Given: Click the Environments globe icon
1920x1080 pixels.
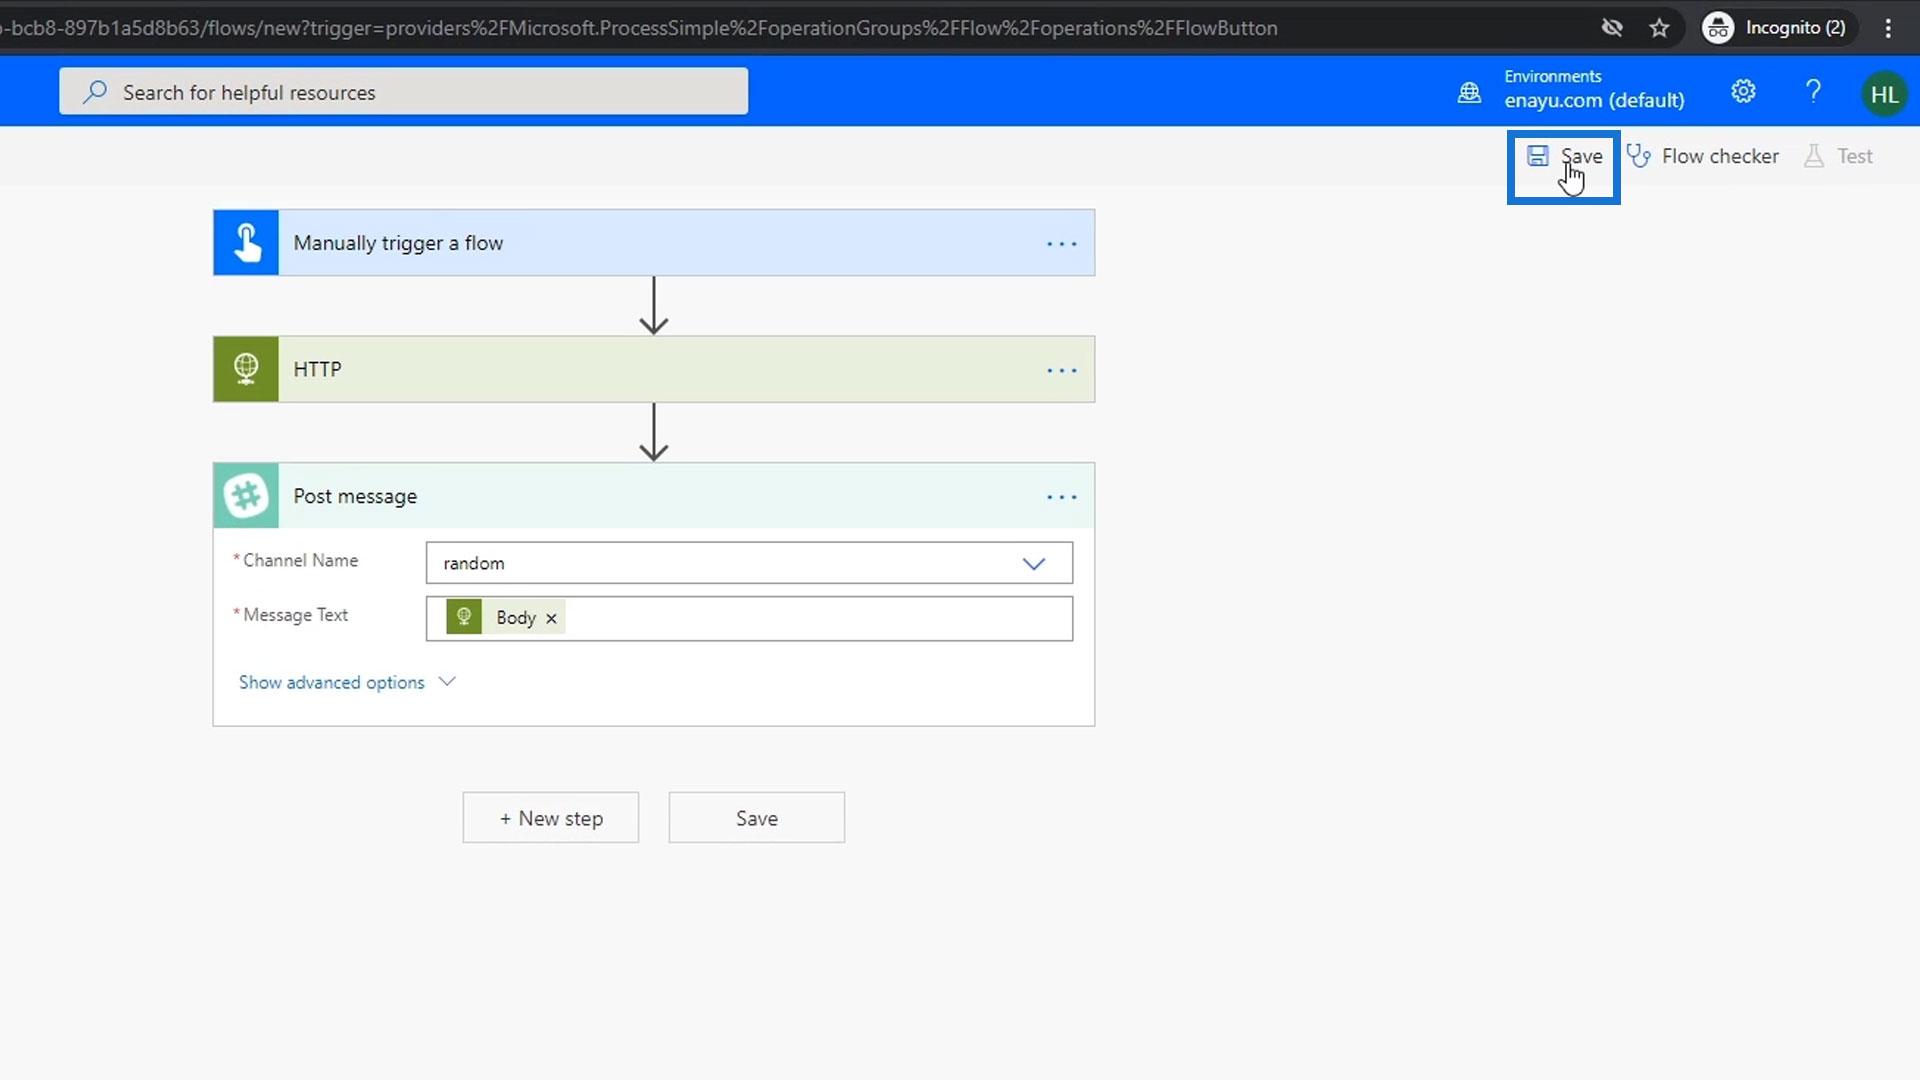Looking at the screenshot, I should click(1469, 93).
